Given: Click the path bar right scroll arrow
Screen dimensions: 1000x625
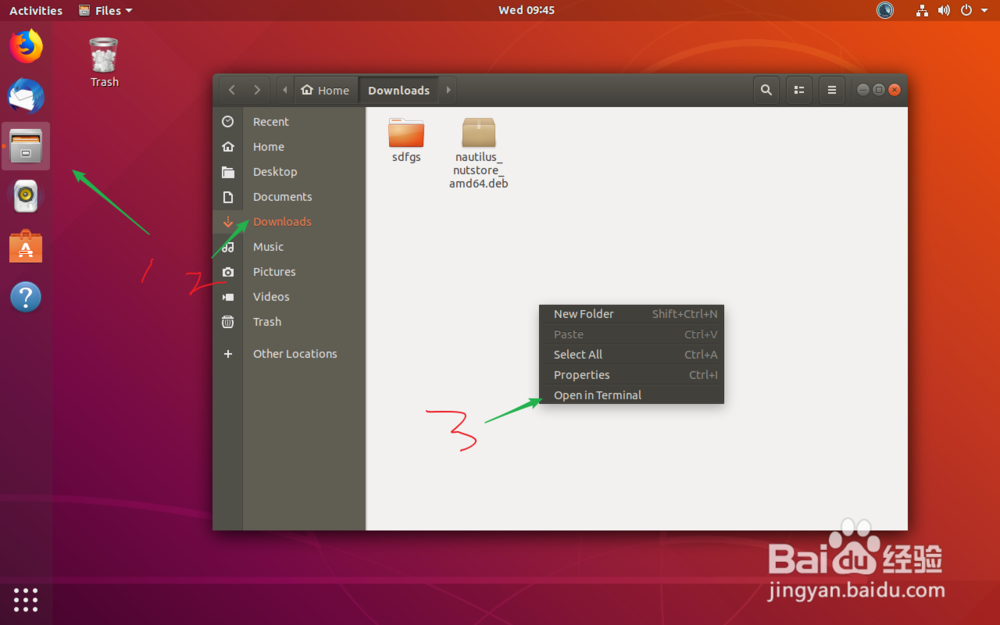Looking at the screenshot, I should click(x=448, y=90).
